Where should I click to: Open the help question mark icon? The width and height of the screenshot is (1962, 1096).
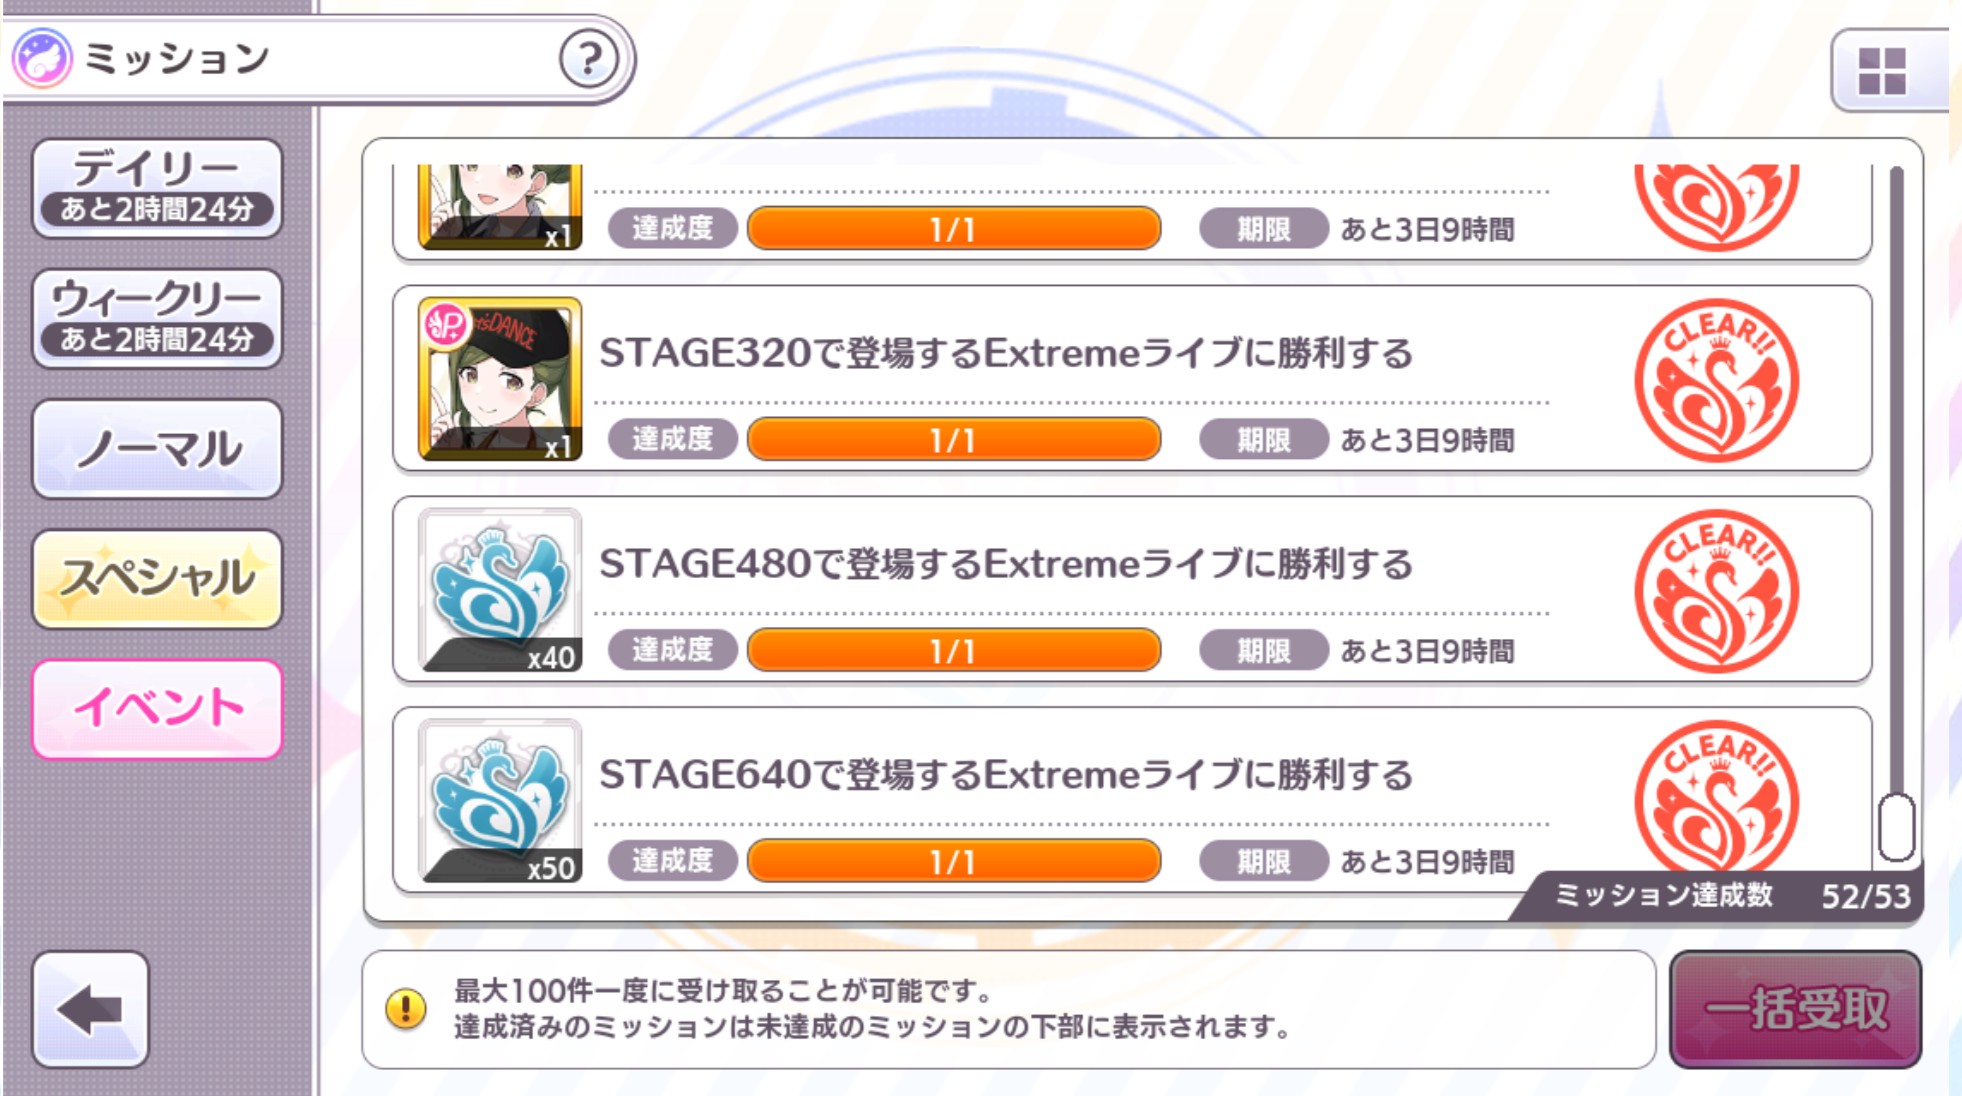pyautogui.click(x=589, y=60)
